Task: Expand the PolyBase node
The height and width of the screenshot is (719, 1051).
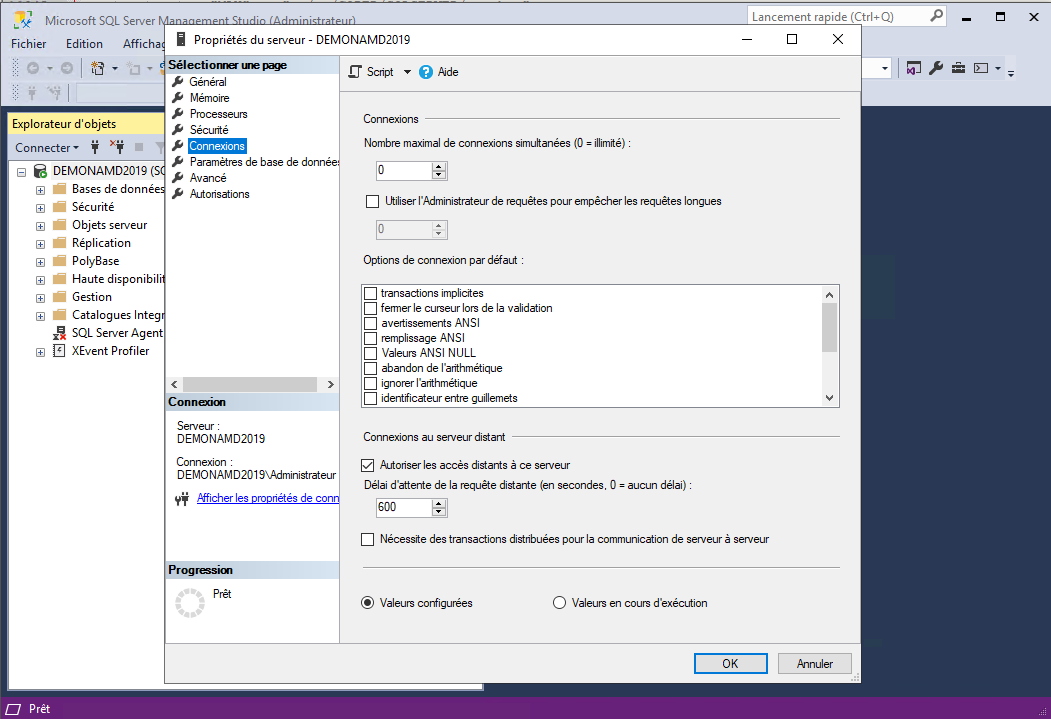Action: (40, 263)
